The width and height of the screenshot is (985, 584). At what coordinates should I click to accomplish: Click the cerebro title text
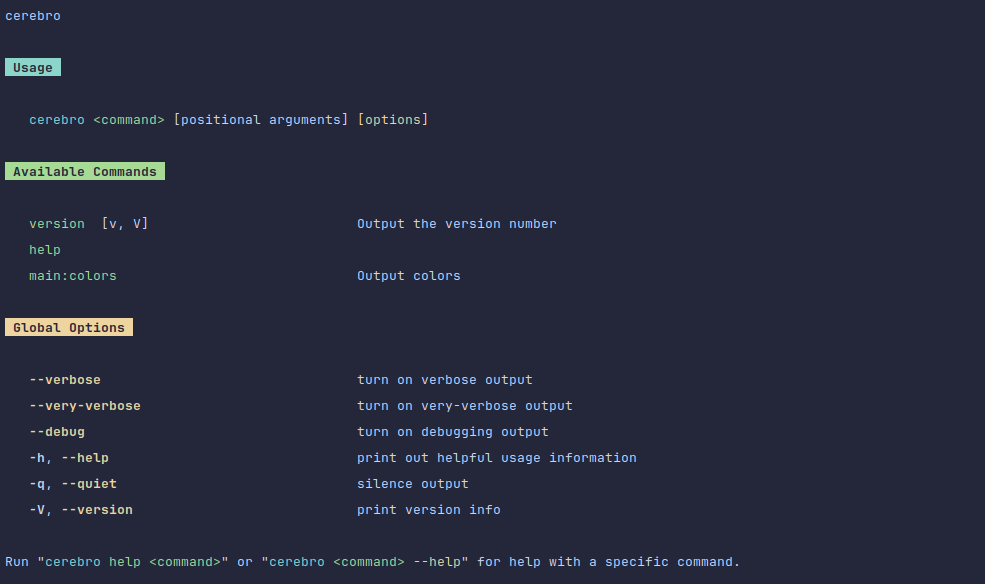33,16
